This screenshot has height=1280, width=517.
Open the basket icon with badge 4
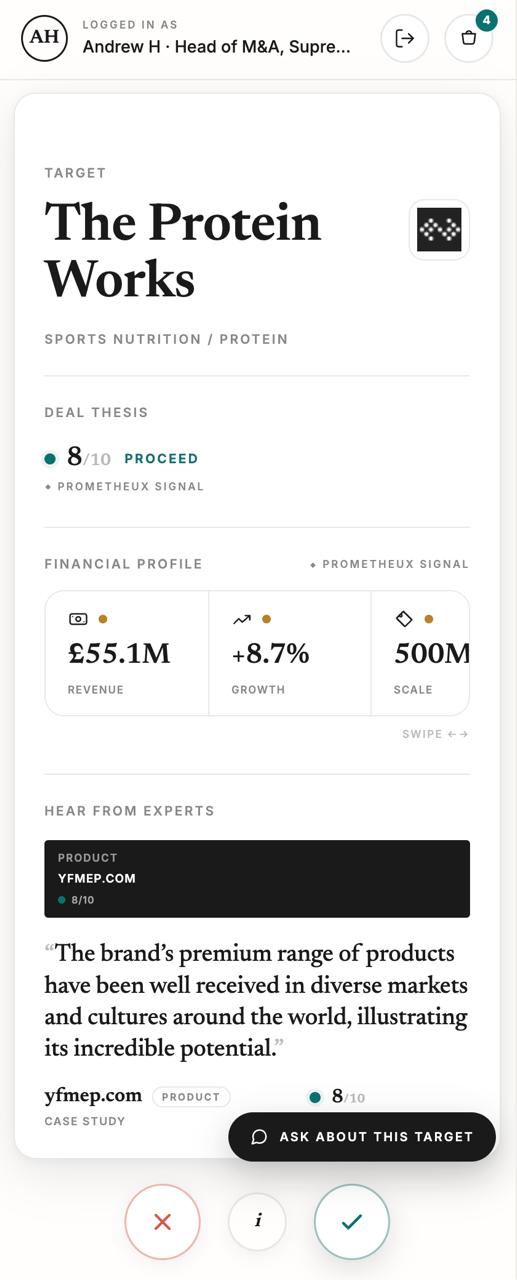[469, 39]
